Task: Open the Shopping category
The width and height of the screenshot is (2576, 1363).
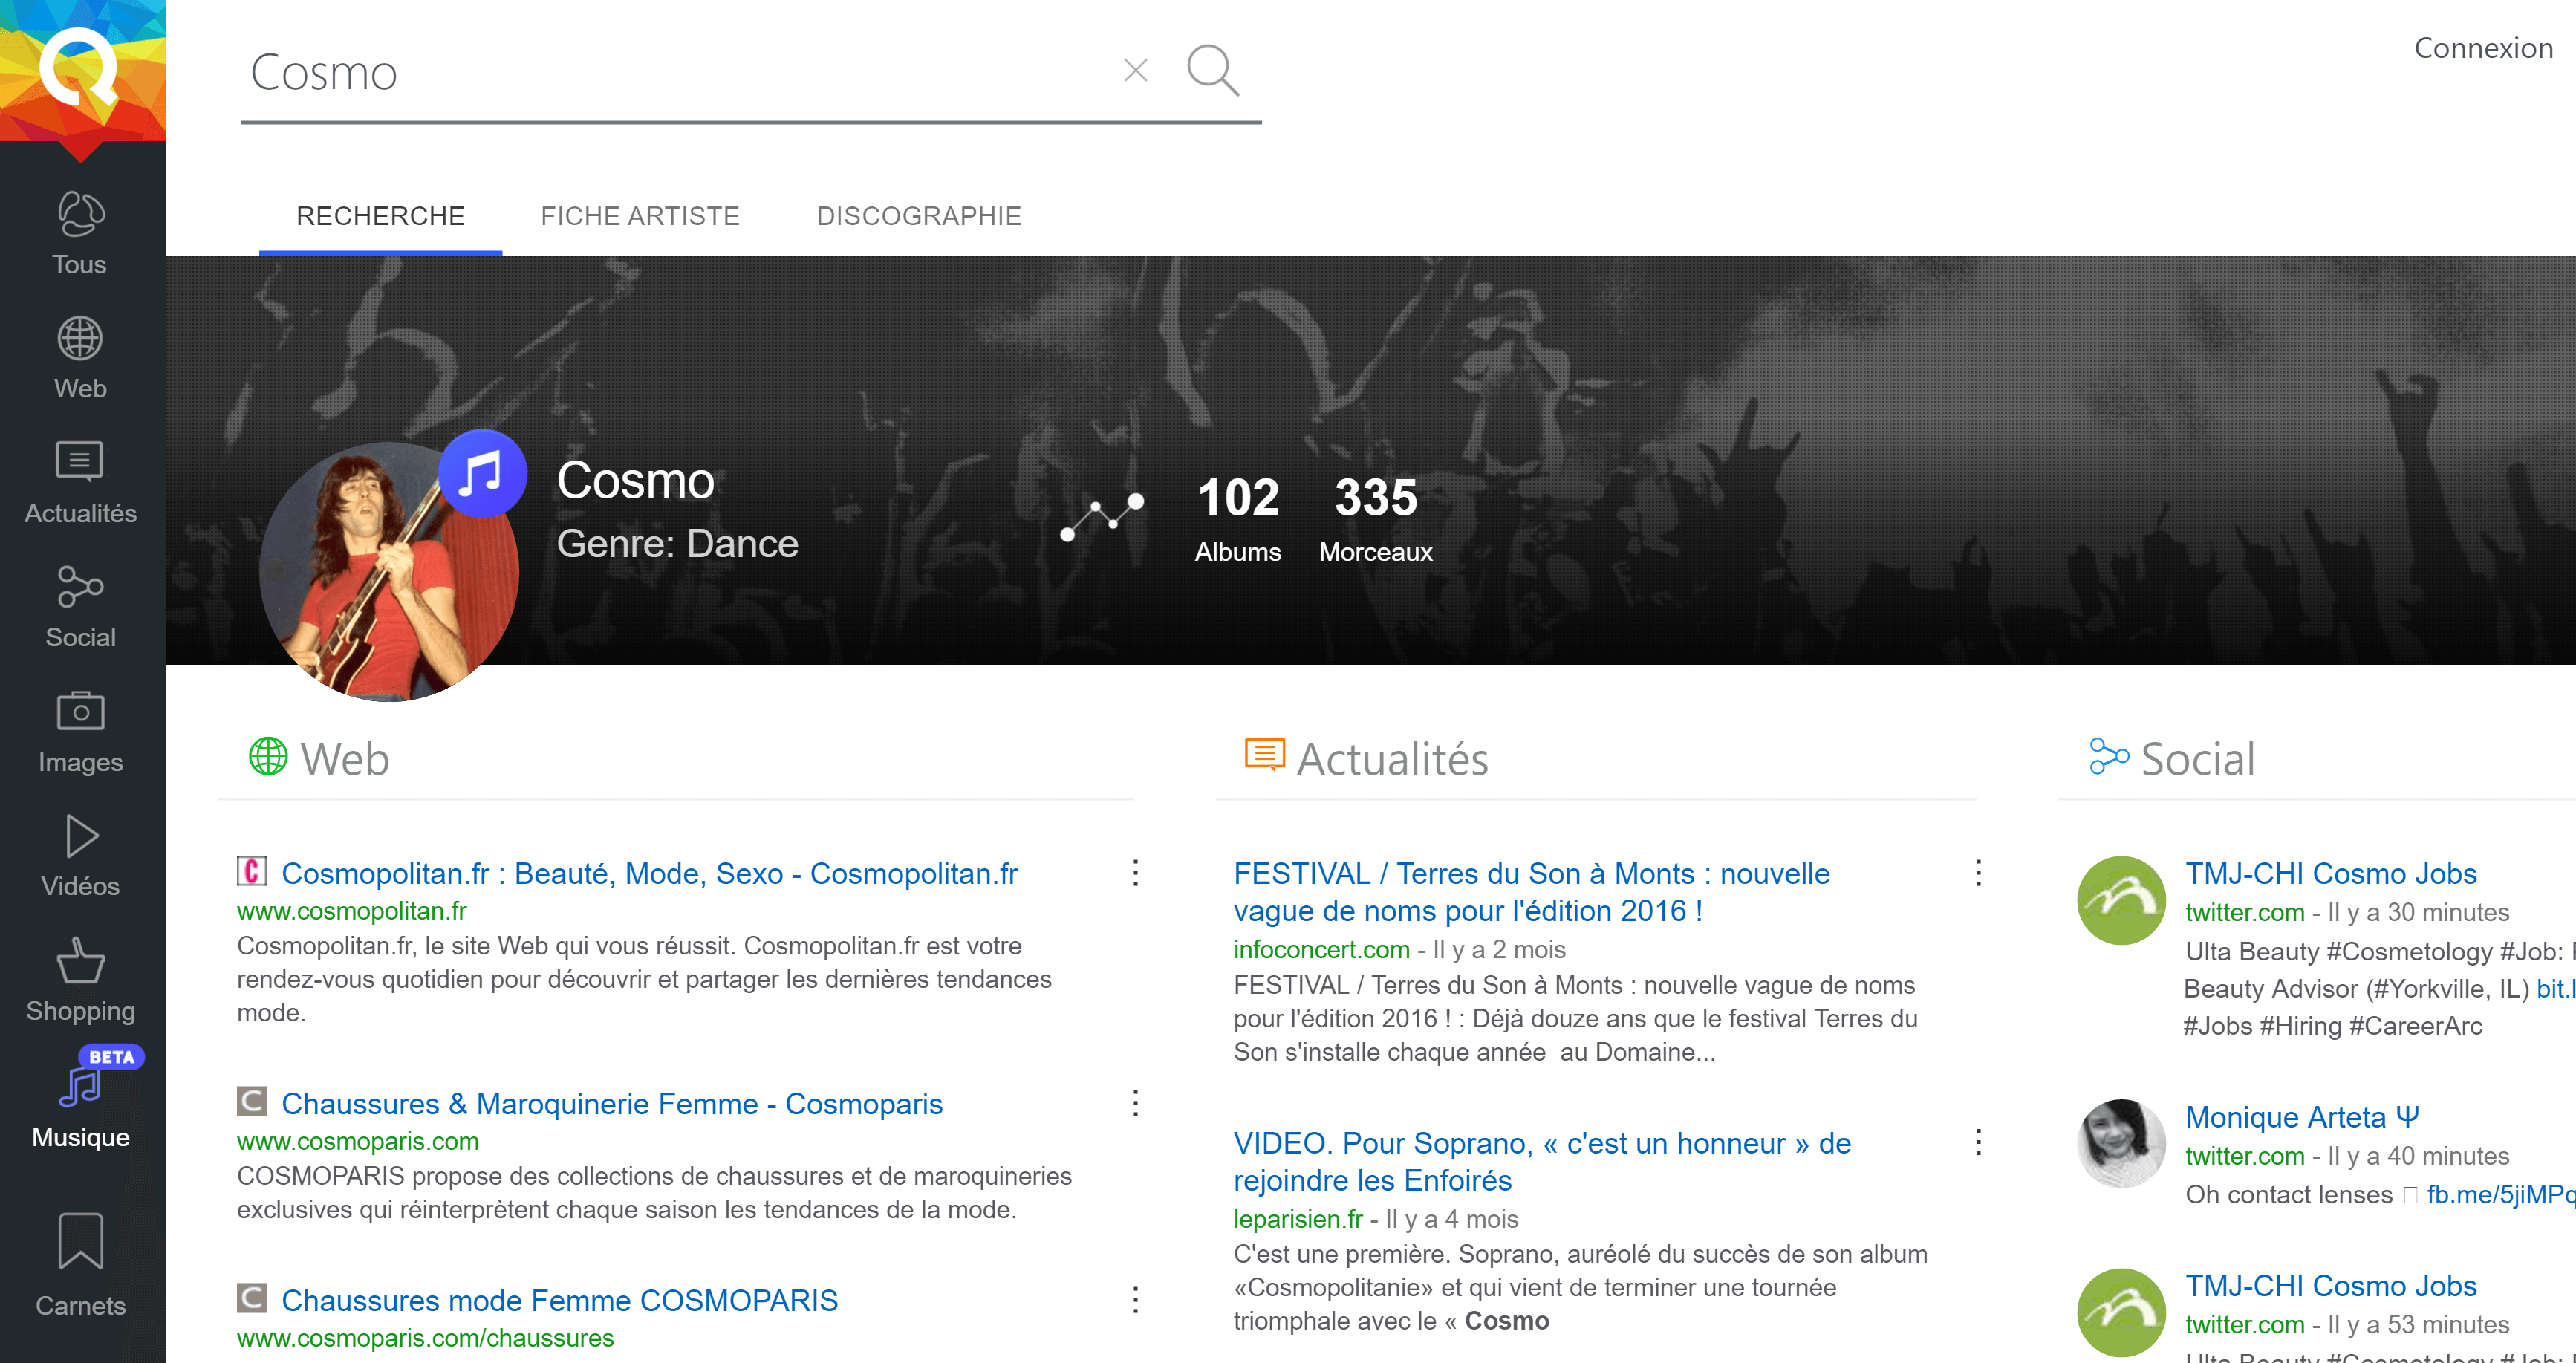Action: click(80, 981)
